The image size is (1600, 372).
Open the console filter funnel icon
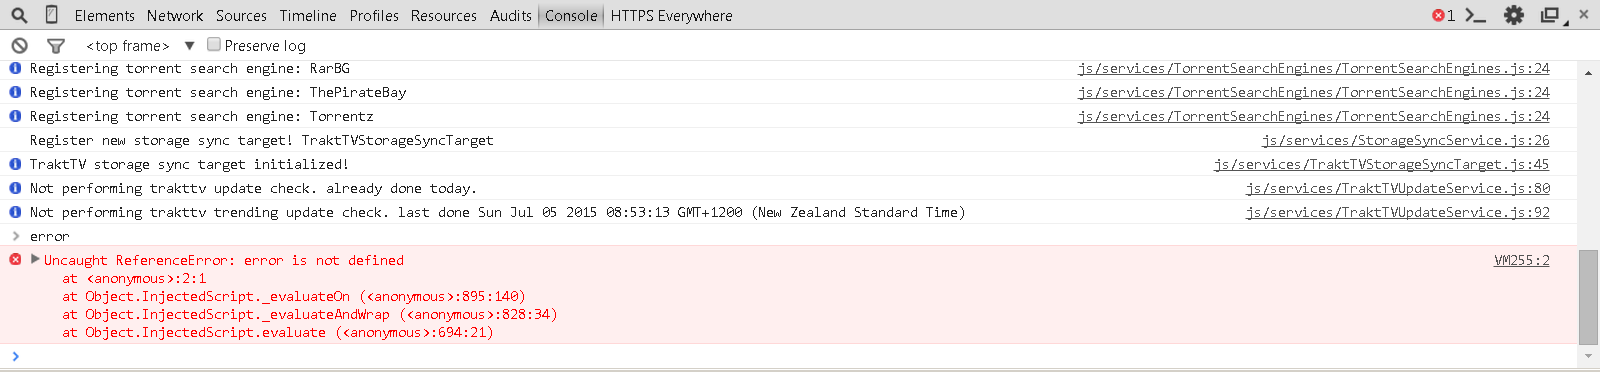[x=56, y=45]
